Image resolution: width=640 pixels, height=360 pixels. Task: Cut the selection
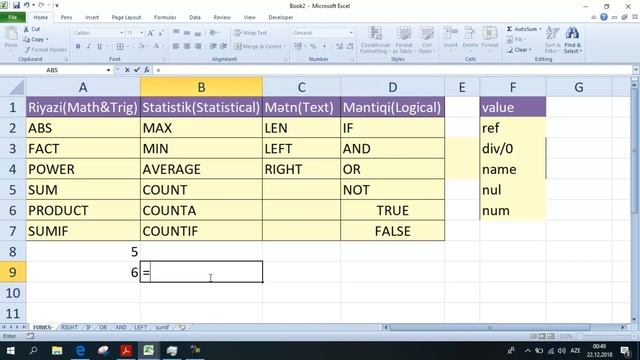click(x=32, y=29)
